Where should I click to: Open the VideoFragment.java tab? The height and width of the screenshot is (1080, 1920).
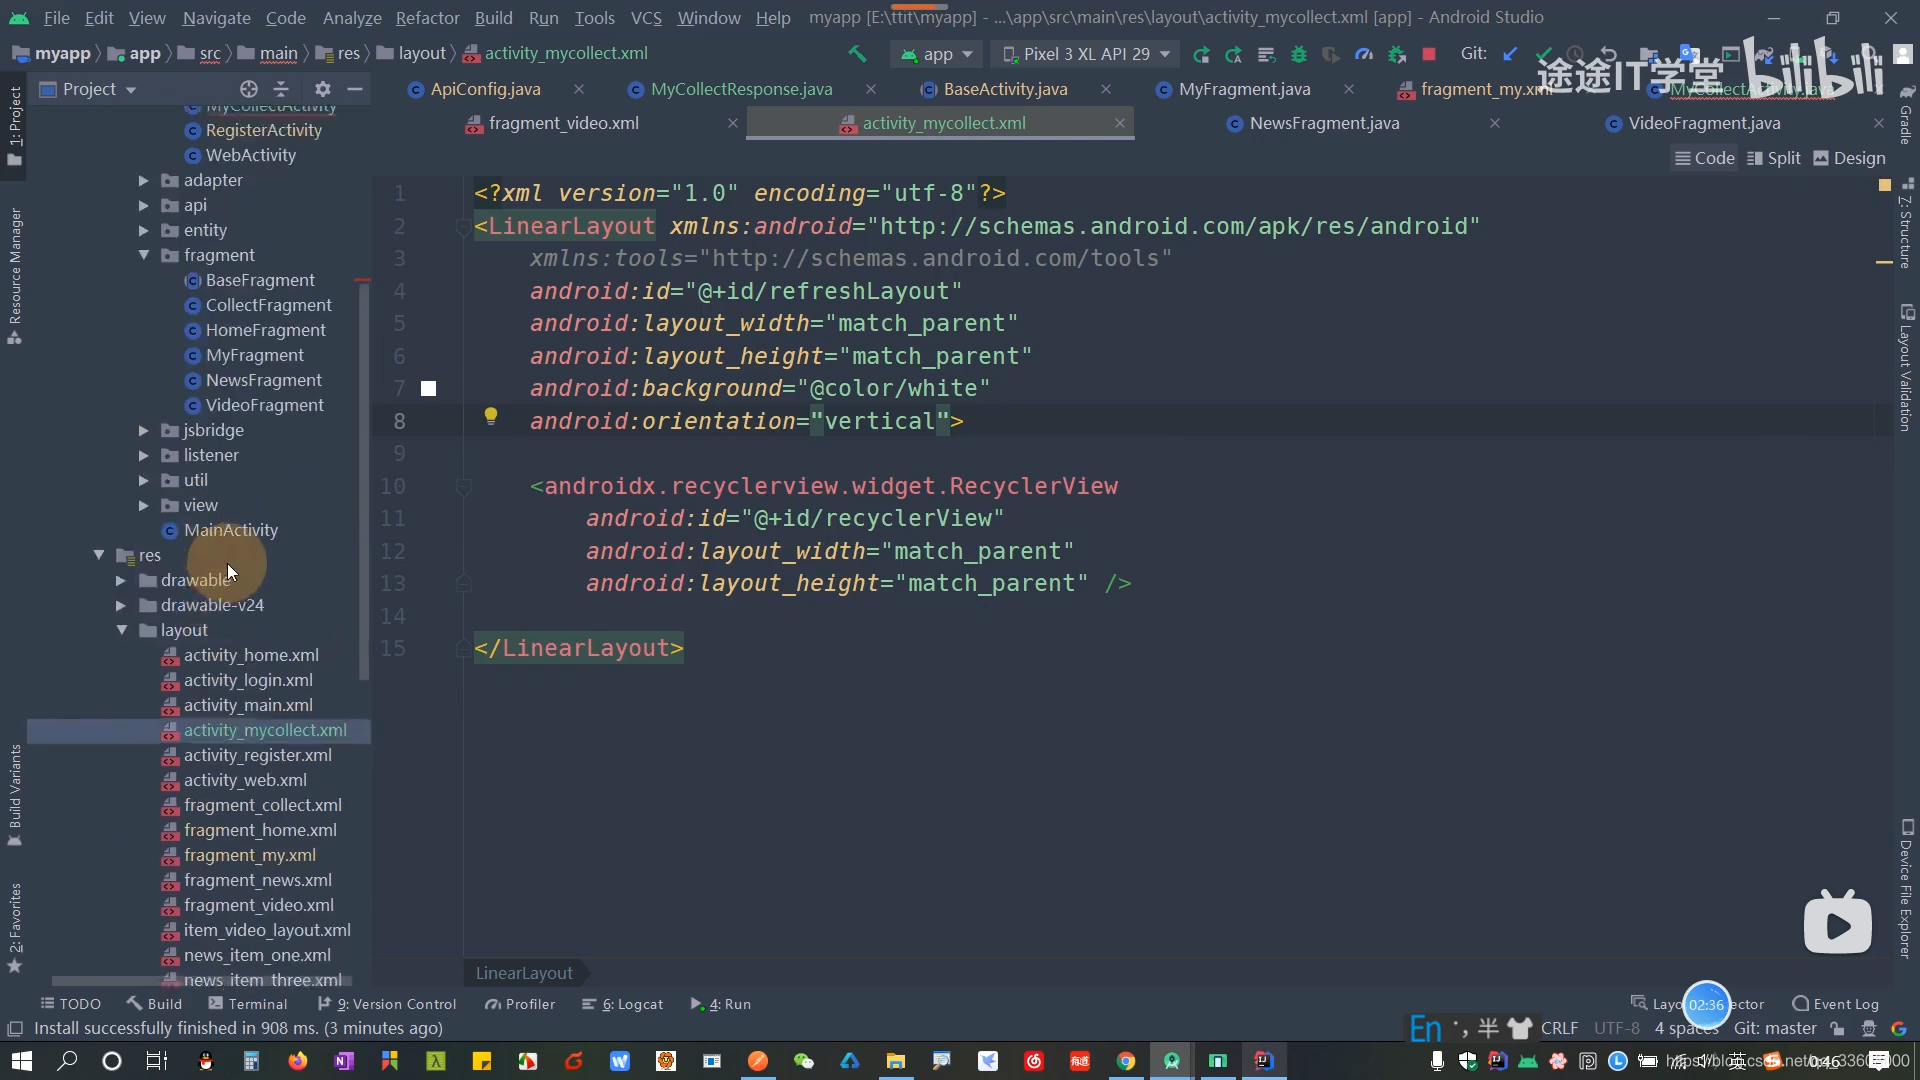pos(1704,123)
